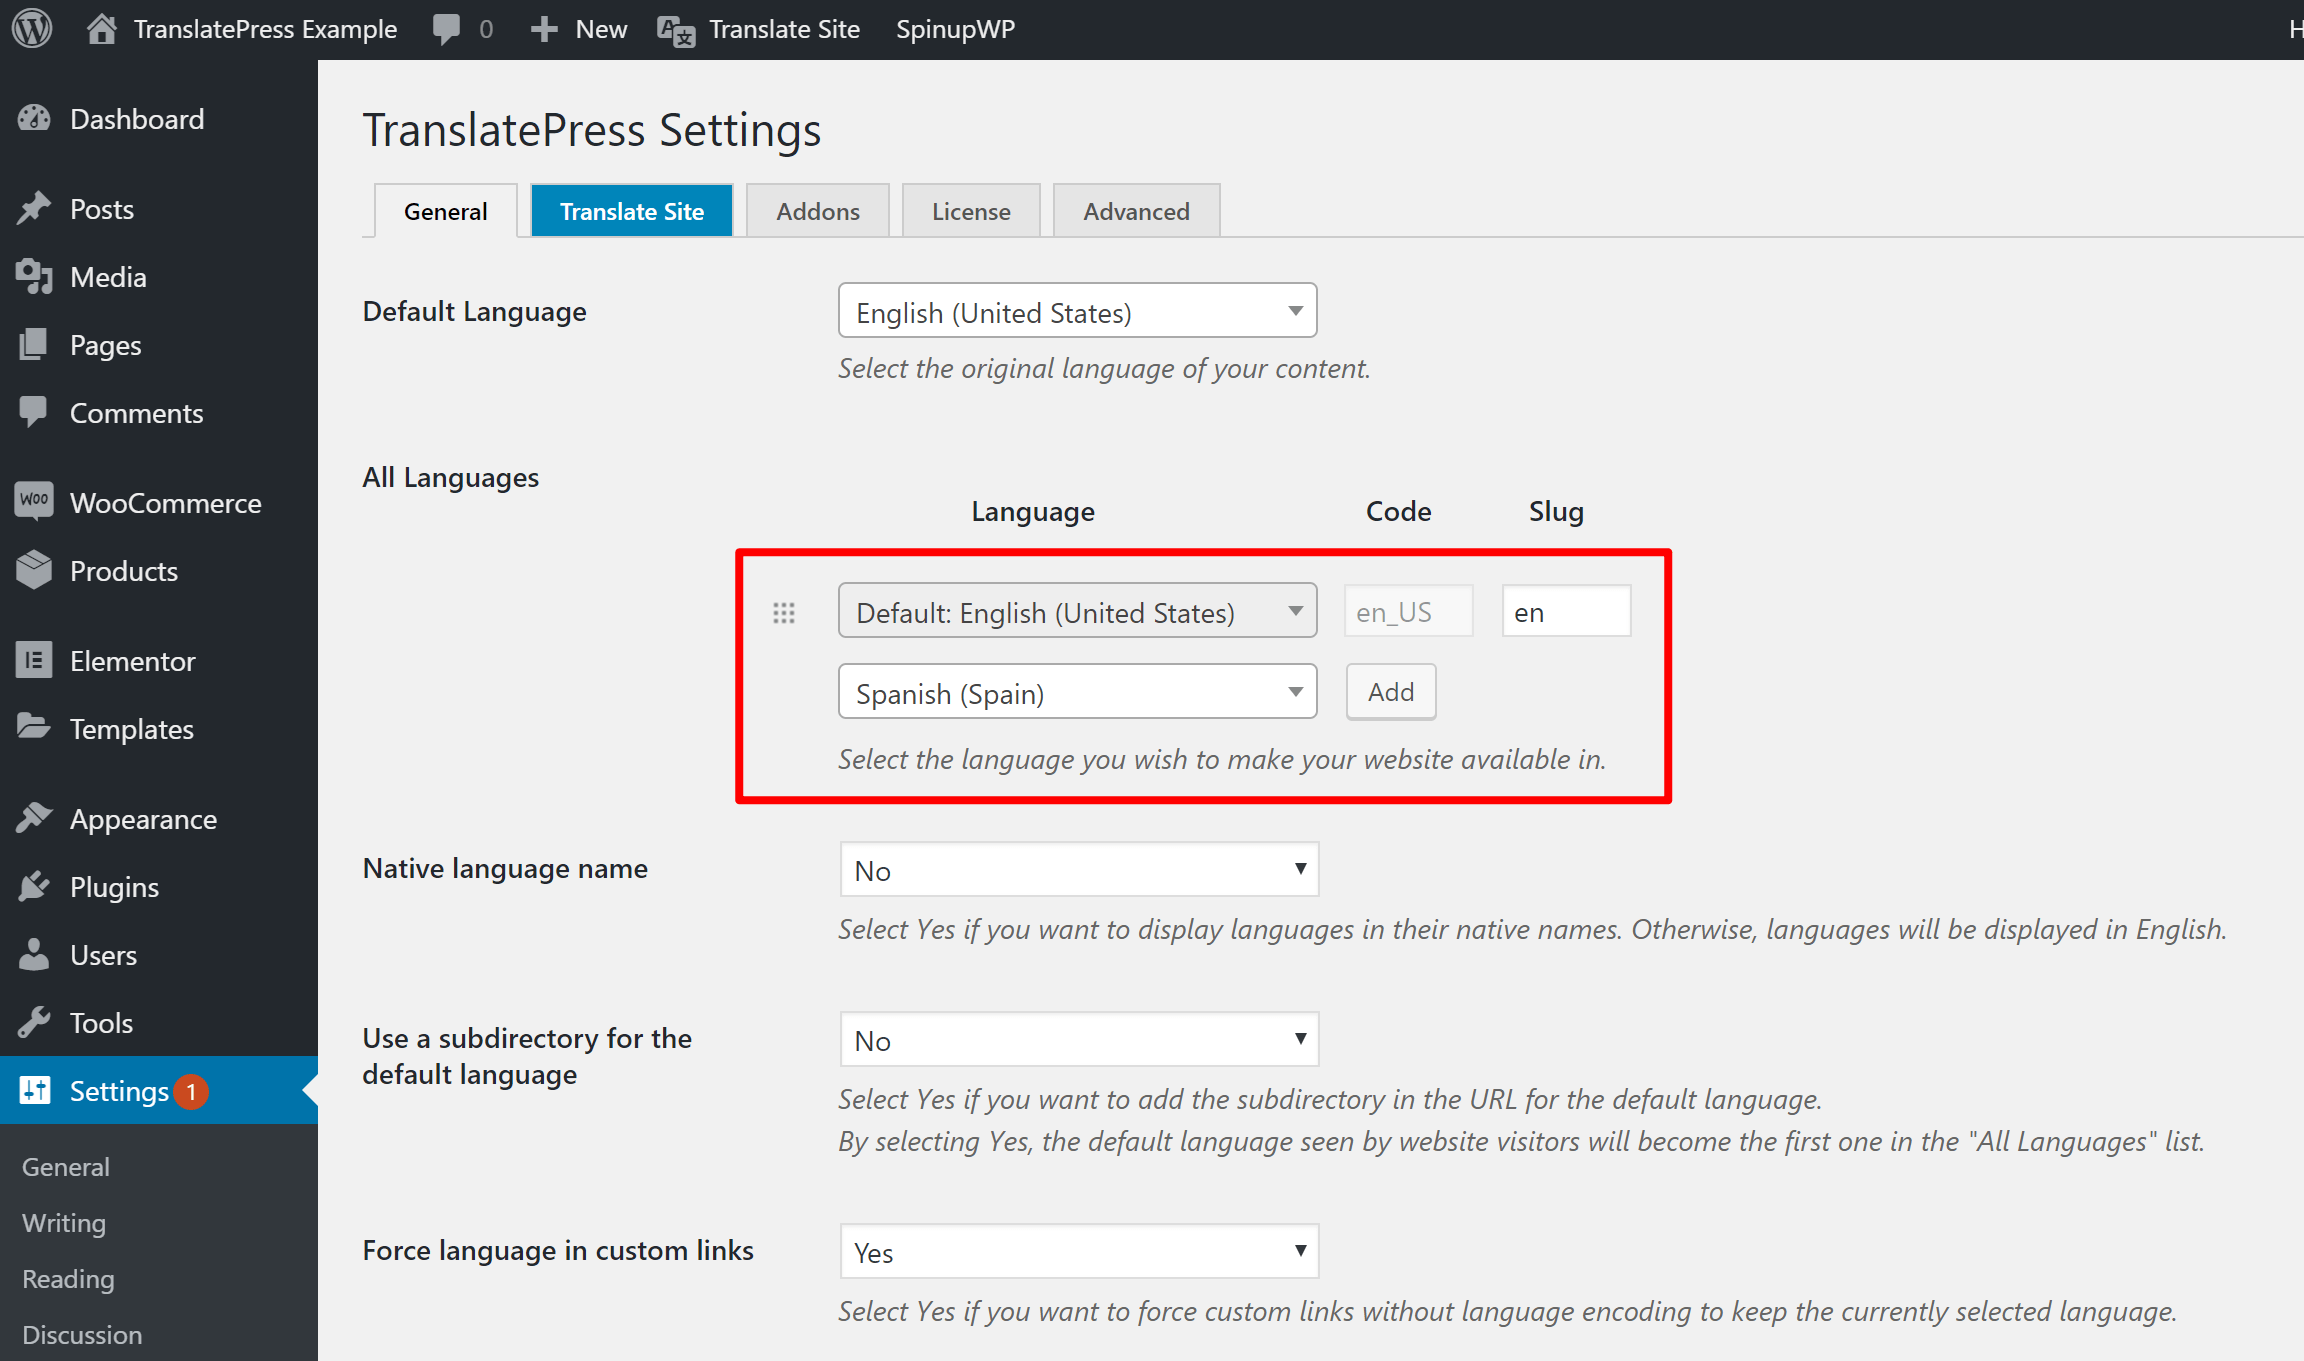Image resolution: width=2304 pixels, height=1361 pixels.
Task: Click the Add language button
Action: click(1391, 692)
